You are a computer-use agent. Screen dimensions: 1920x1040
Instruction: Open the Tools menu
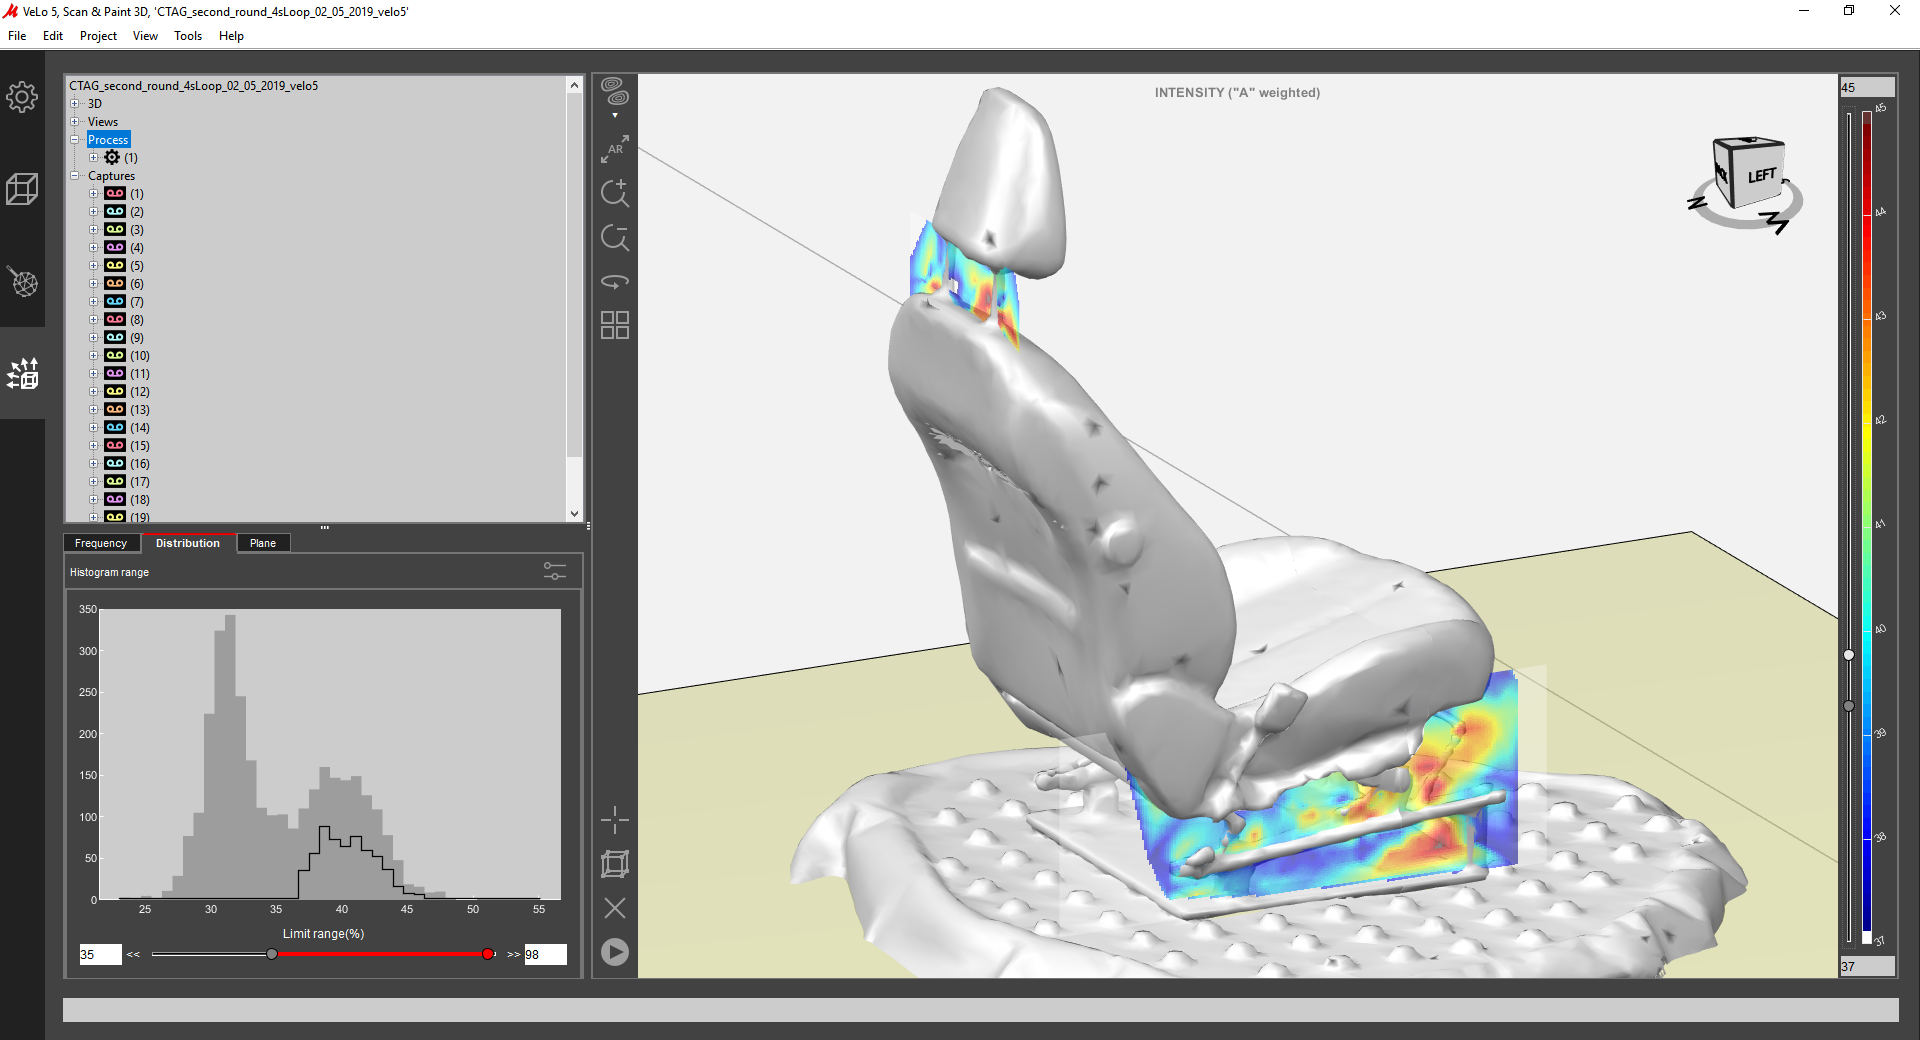(188, 36)
